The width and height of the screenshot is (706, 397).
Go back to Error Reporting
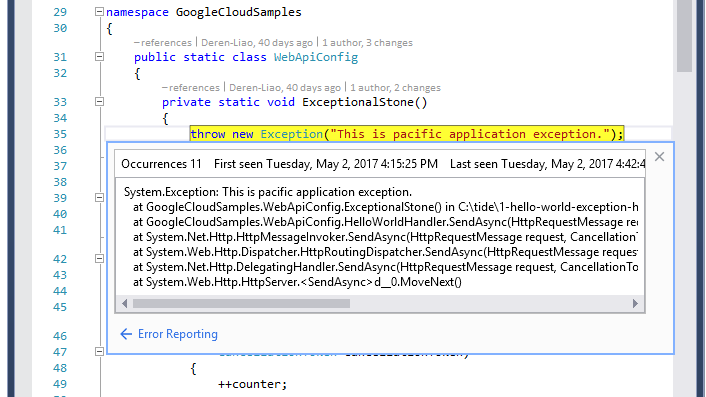[177, 334]
